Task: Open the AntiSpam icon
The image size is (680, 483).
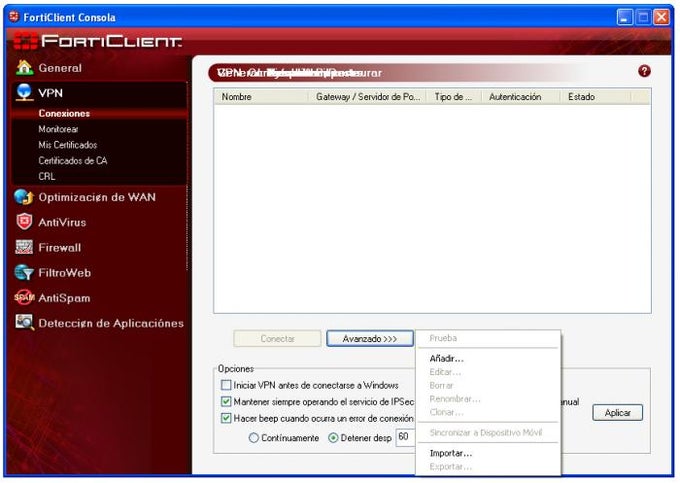Action: pyautogui.click(x=24, y=297)
